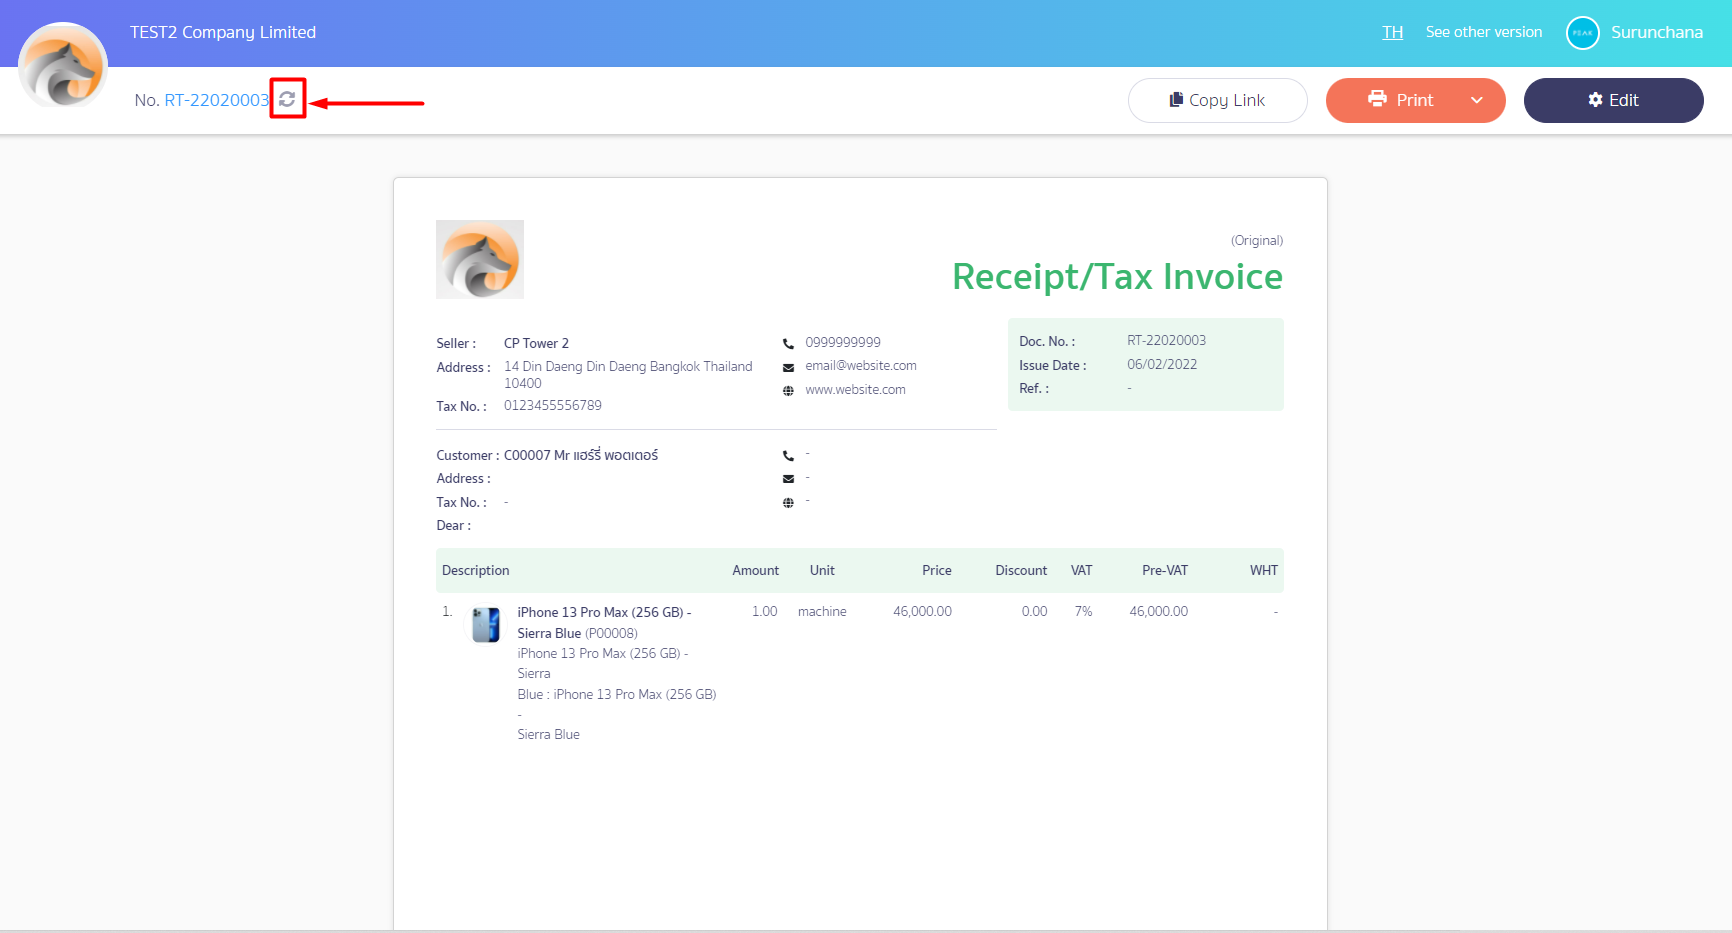The width and height of the screenshot is (1732, 933).
Task: Click the Discount column header
Action: (1021, 570)
